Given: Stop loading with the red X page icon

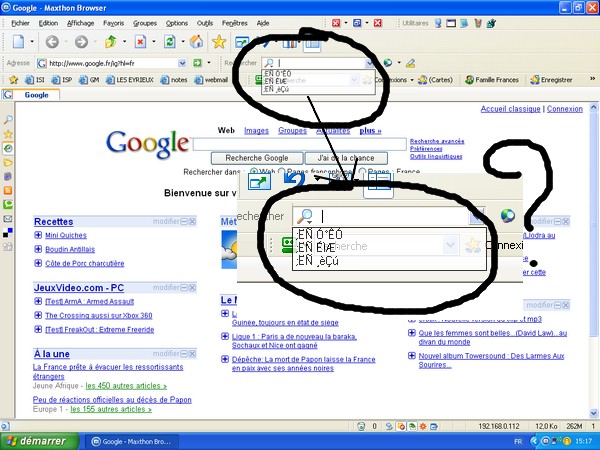Looking at the screenshot, I should (x=140, y=41).
